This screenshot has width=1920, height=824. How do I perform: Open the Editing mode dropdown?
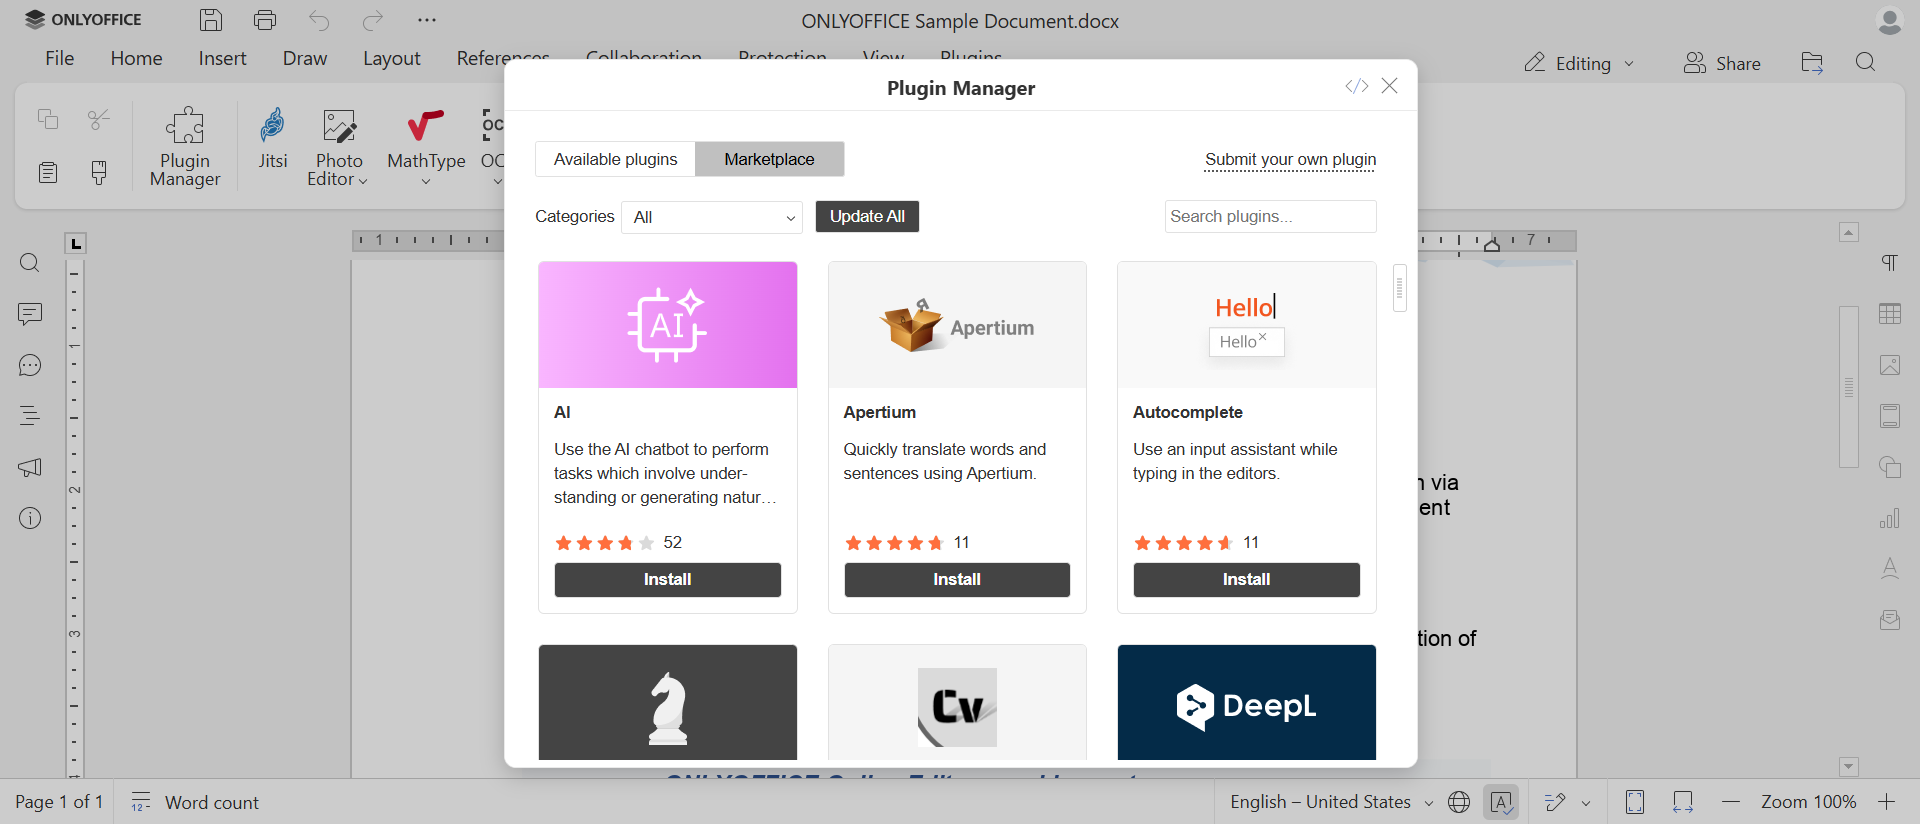pos(1580,63)
